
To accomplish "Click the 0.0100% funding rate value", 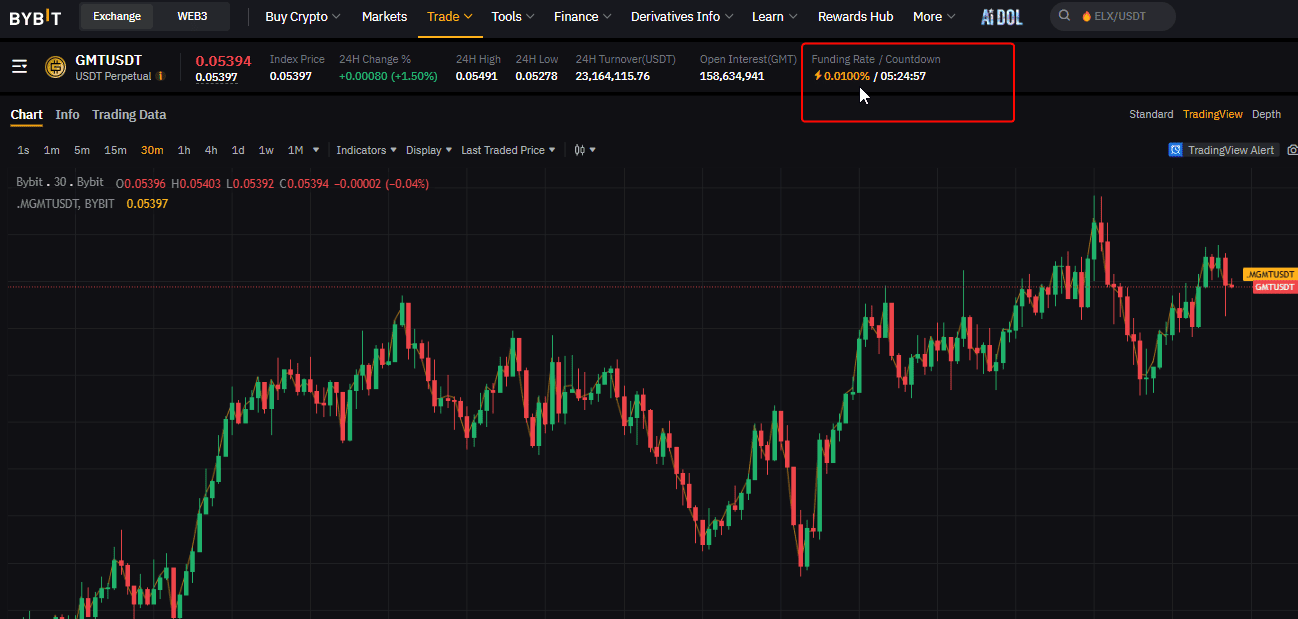I will tap(847, 76).
